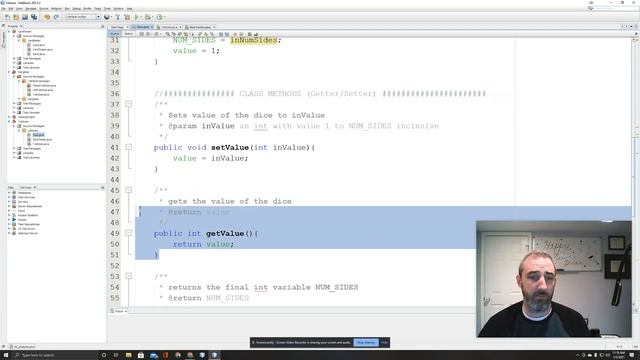
Task: Click the getValue method name on line 49
Action: [225, 233]
